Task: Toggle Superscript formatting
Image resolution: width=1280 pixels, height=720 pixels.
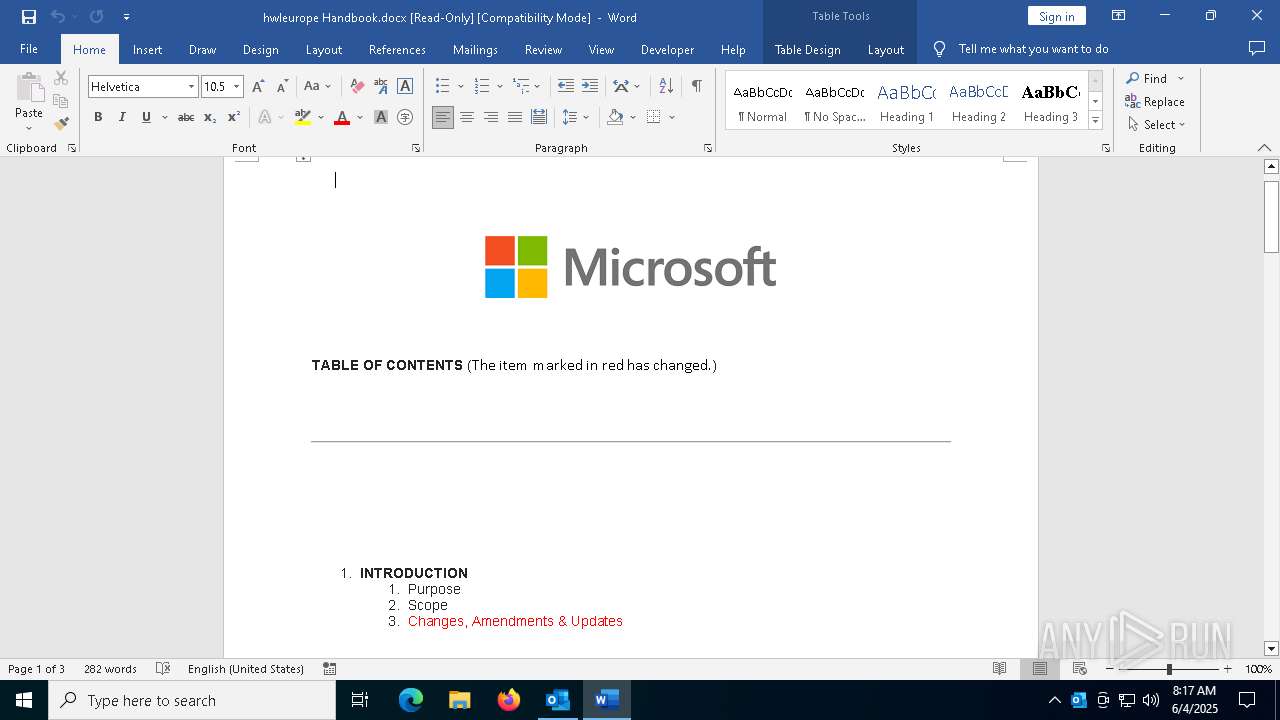Action: (234, 117)
